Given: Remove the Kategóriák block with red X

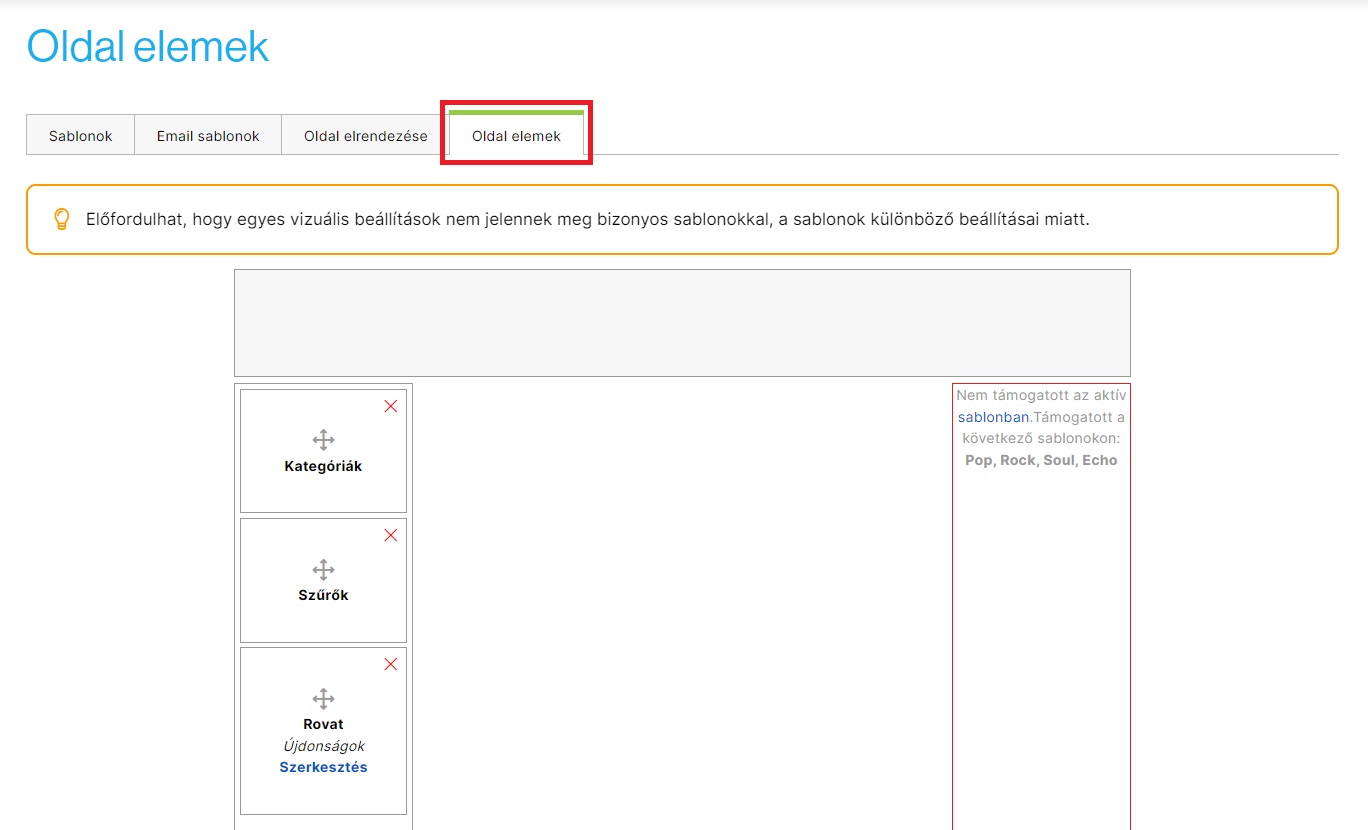Looking at the screenshot, I should (x=391, y=406).
